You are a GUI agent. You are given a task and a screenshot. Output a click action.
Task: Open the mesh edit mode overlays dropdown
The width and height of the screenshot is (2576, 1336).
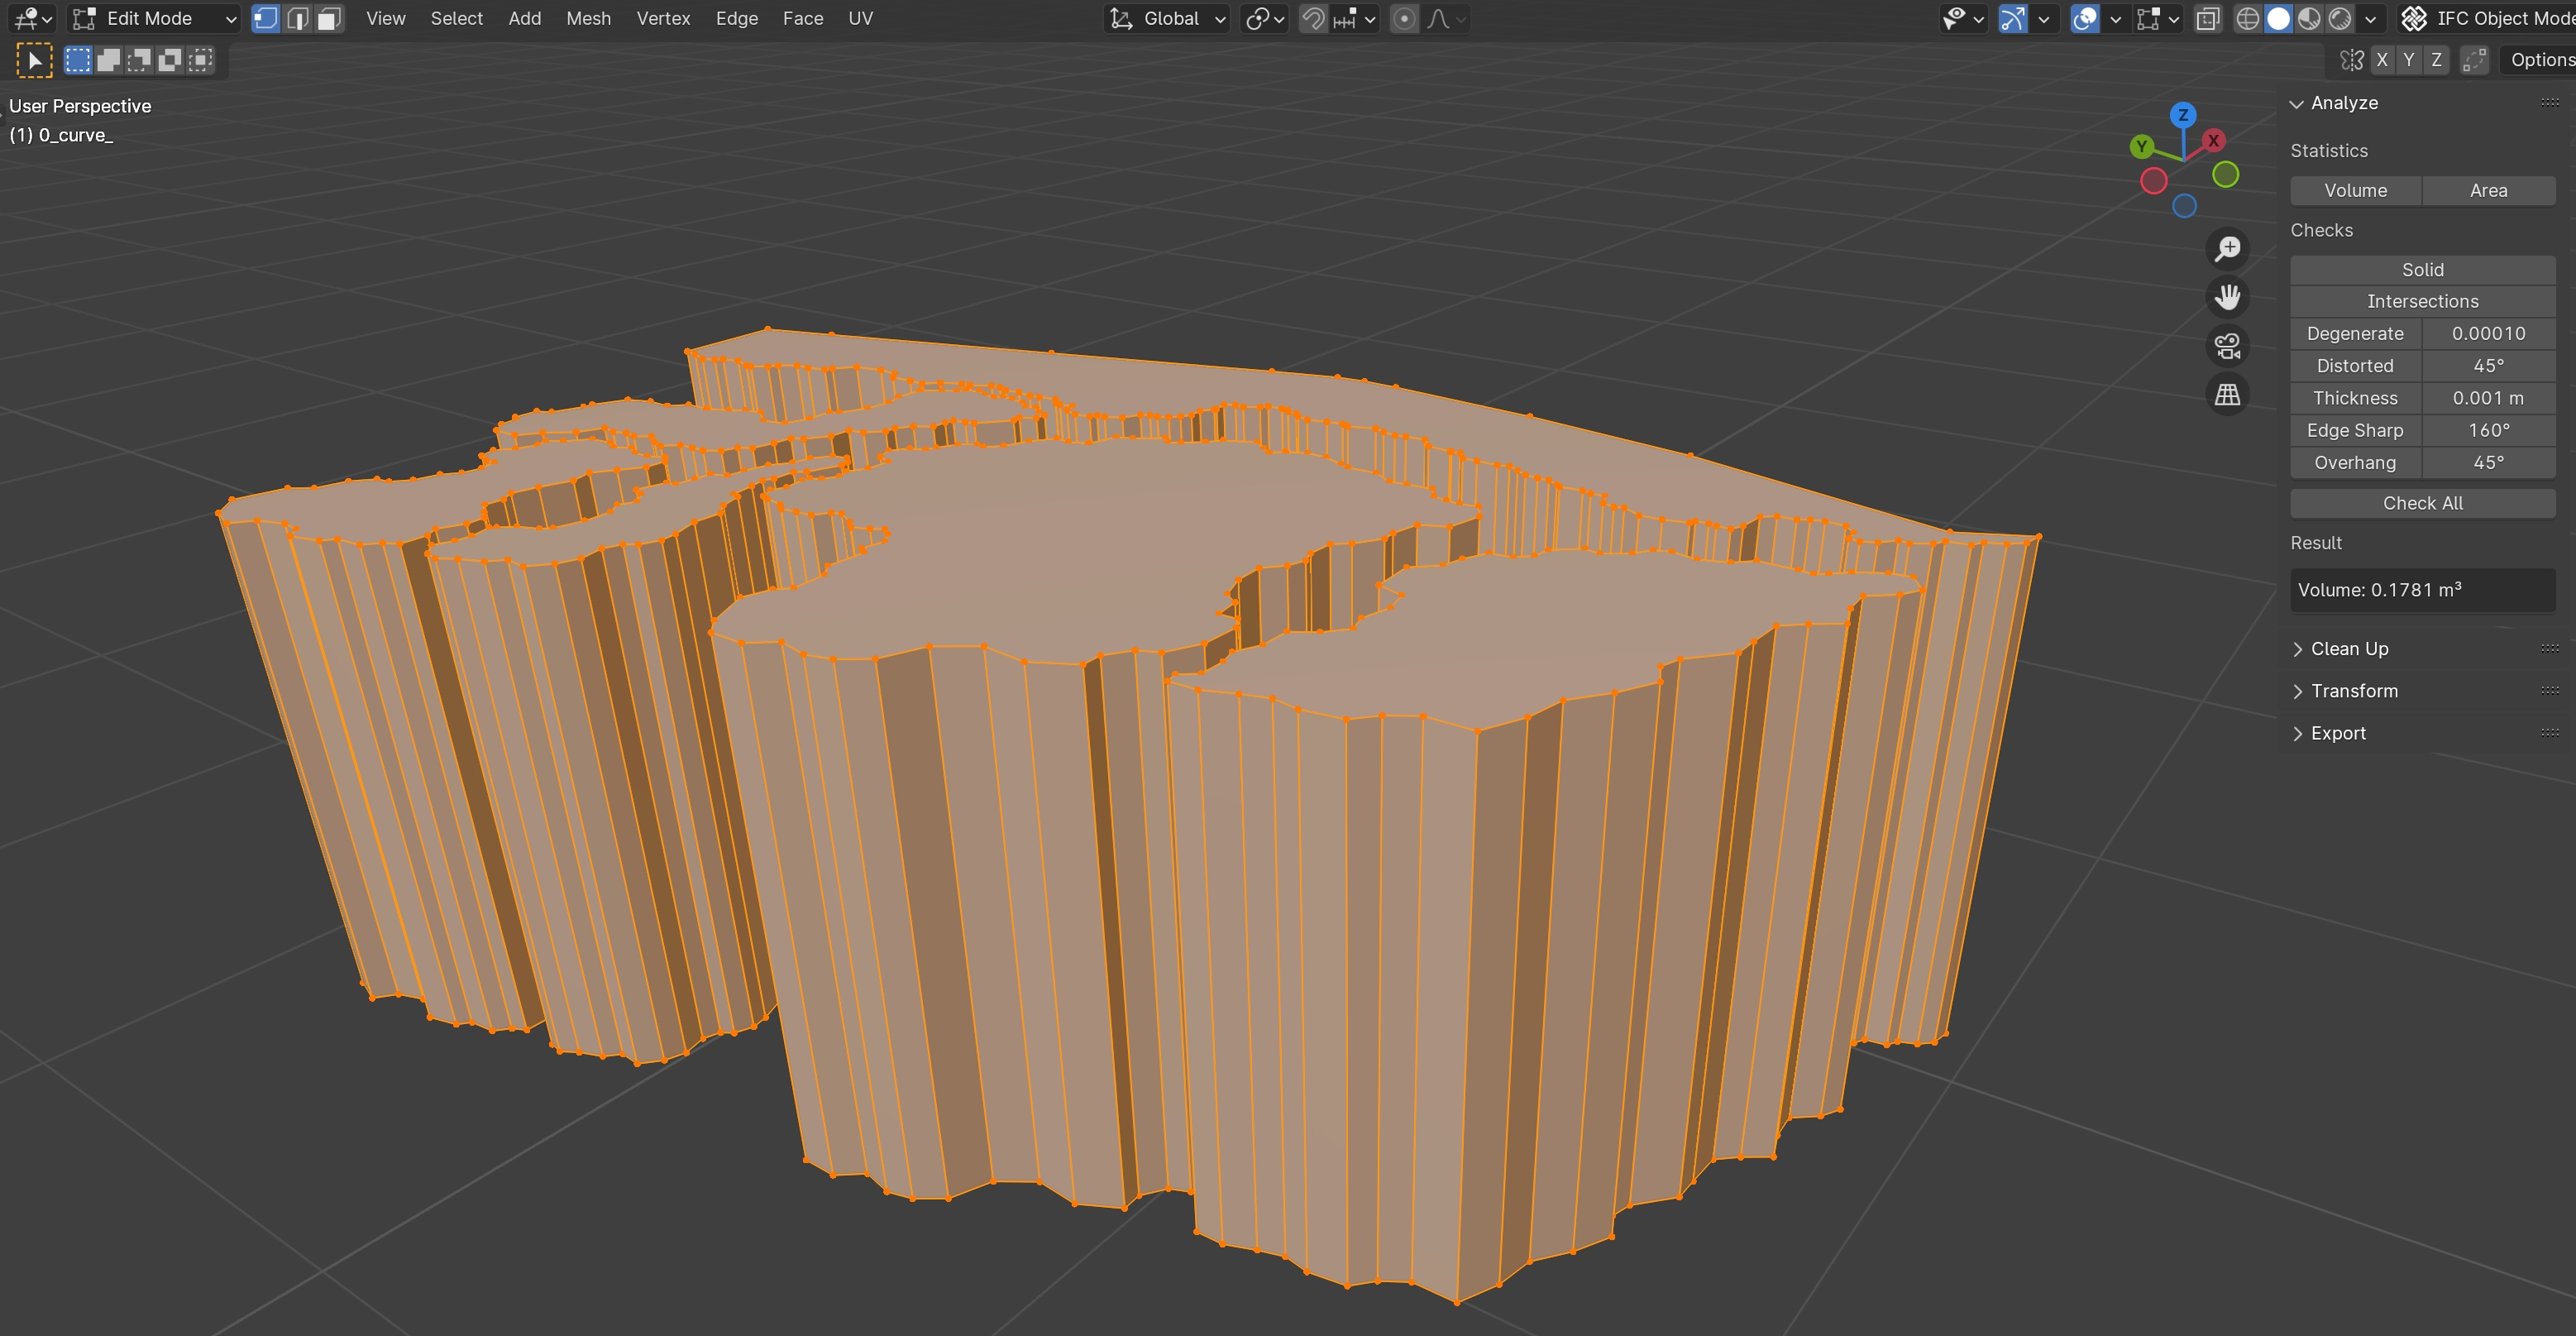(x=2158, y=18)
